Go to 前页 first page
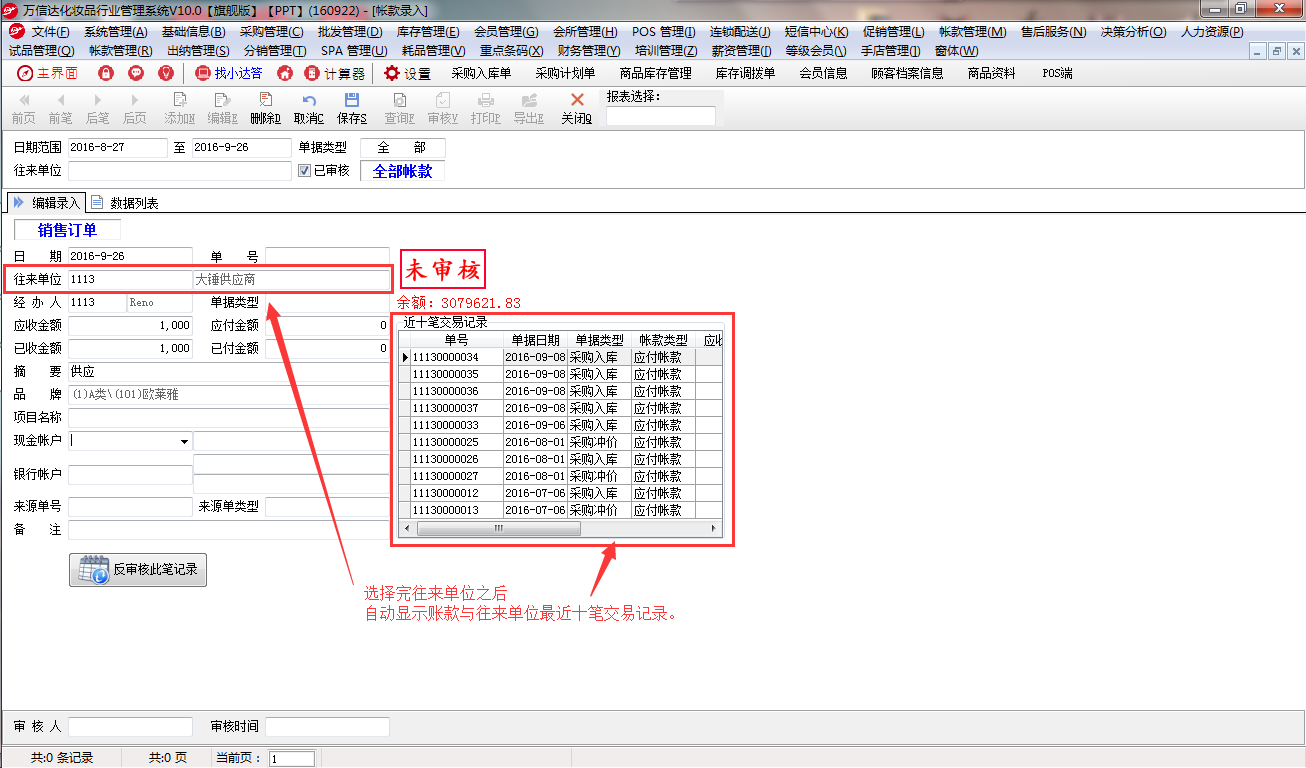1306x768 pixels. [x=23, y=108]
